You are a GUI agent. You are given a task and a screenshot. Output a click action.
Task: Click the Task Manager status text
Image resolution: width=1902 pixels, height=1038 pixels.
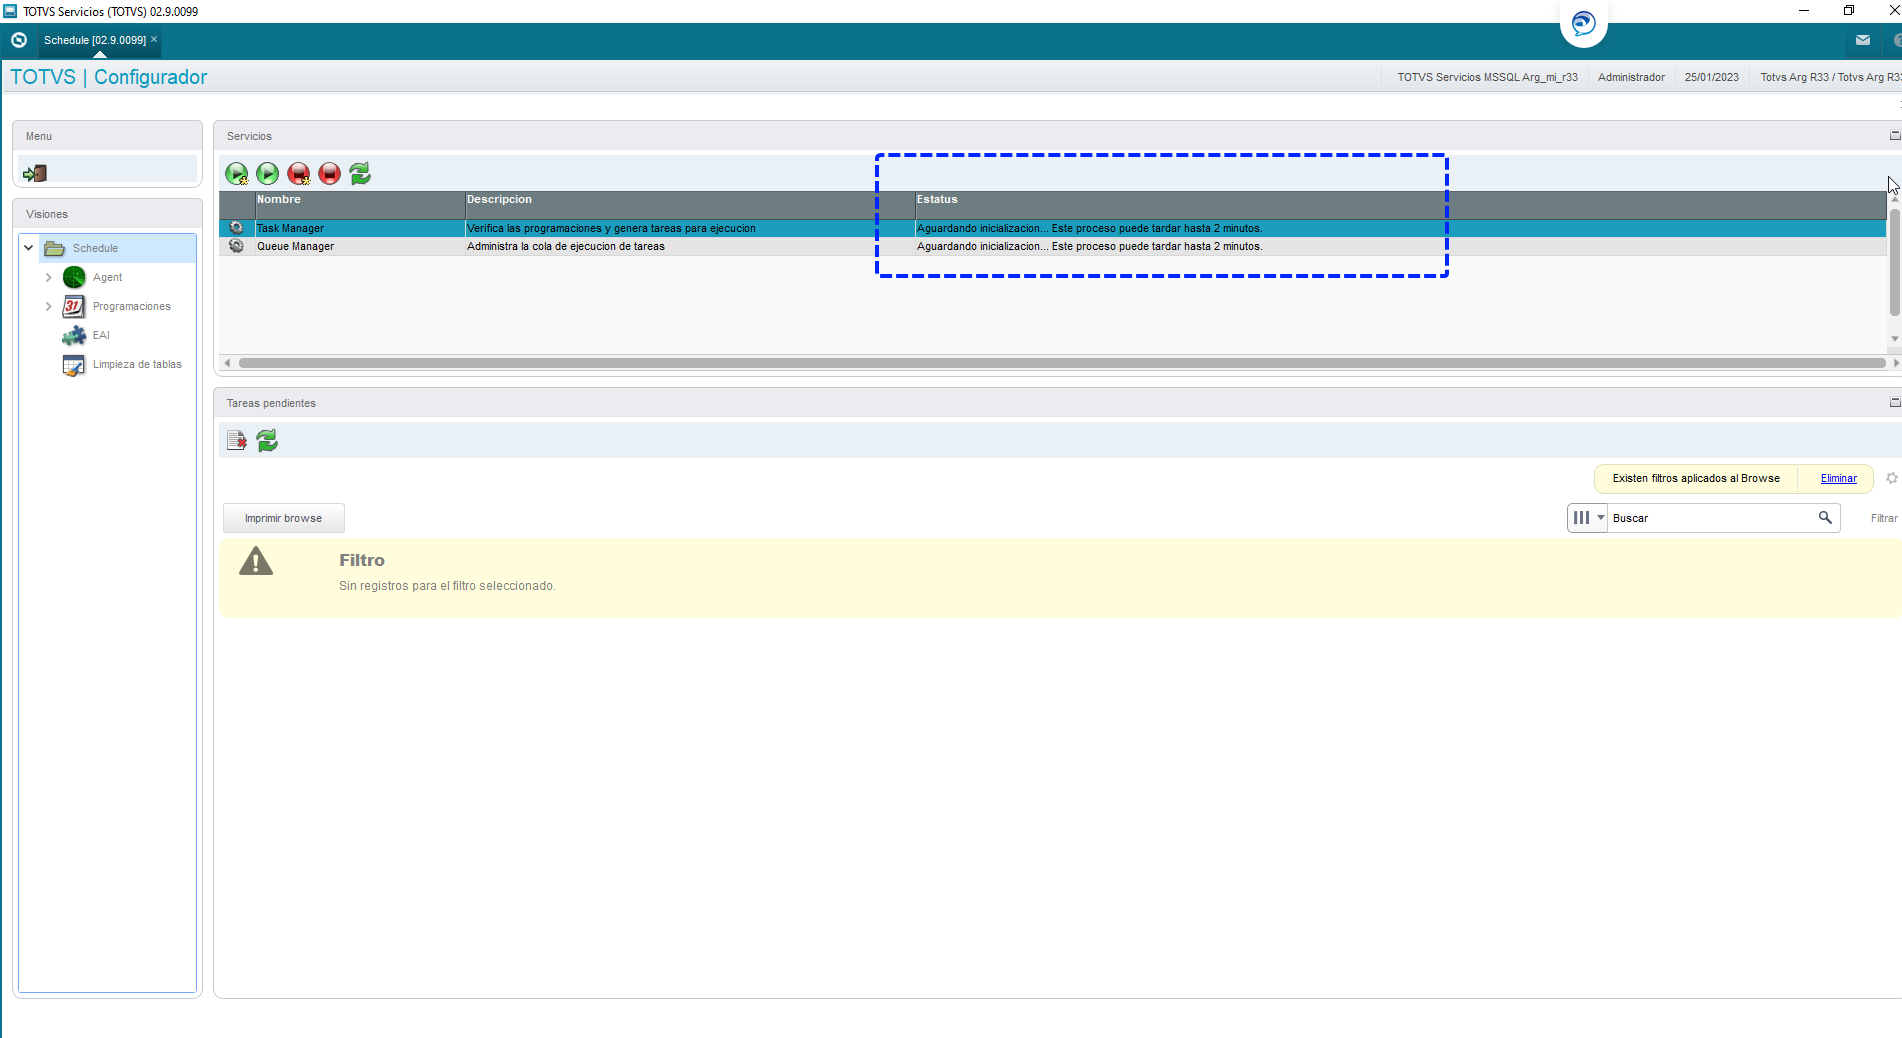pos(1089,228)
